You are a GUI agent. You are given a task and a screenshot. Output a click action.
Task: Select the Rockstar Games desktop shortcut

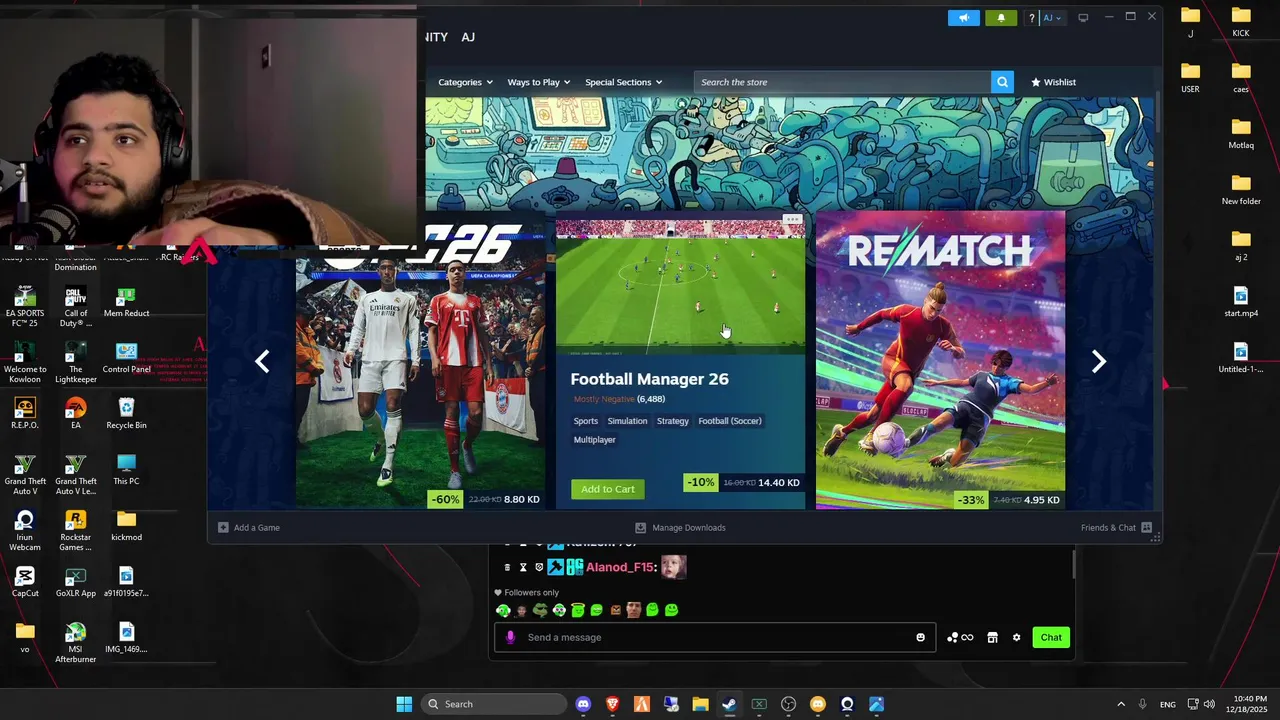coord(75,530)
